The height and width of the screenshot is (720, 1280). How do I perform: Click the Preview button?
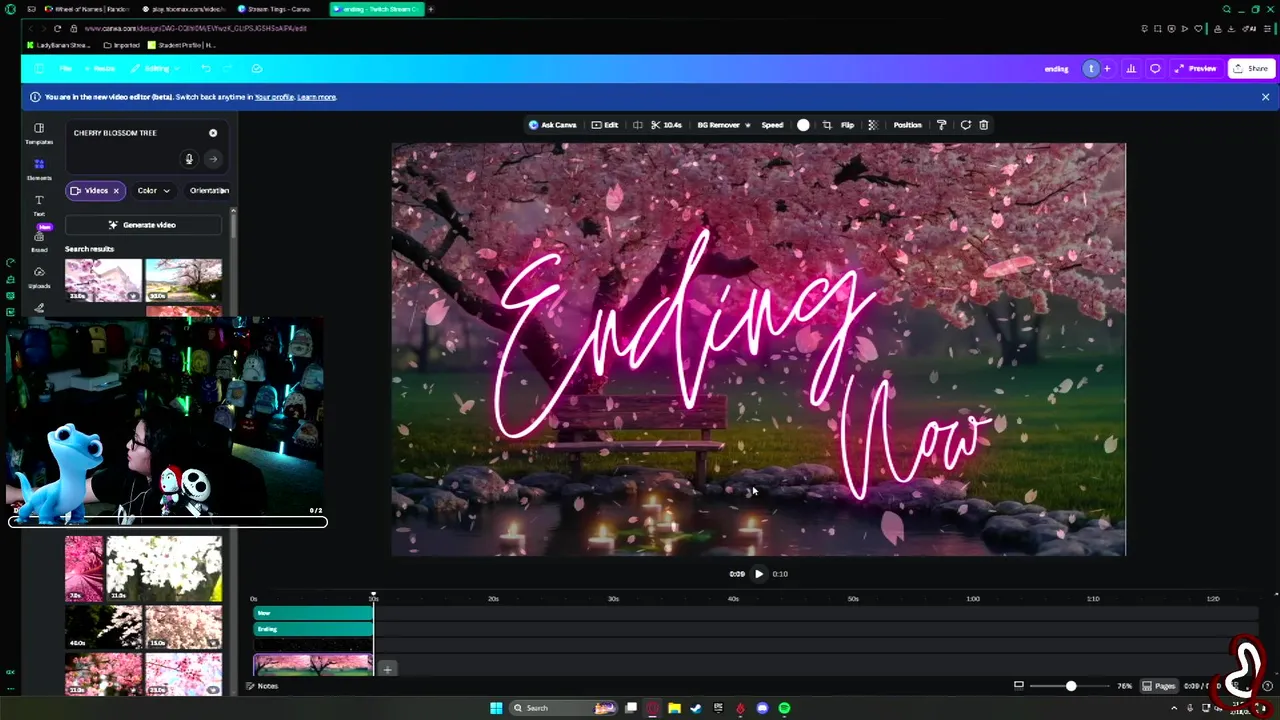coord(1195,69)
